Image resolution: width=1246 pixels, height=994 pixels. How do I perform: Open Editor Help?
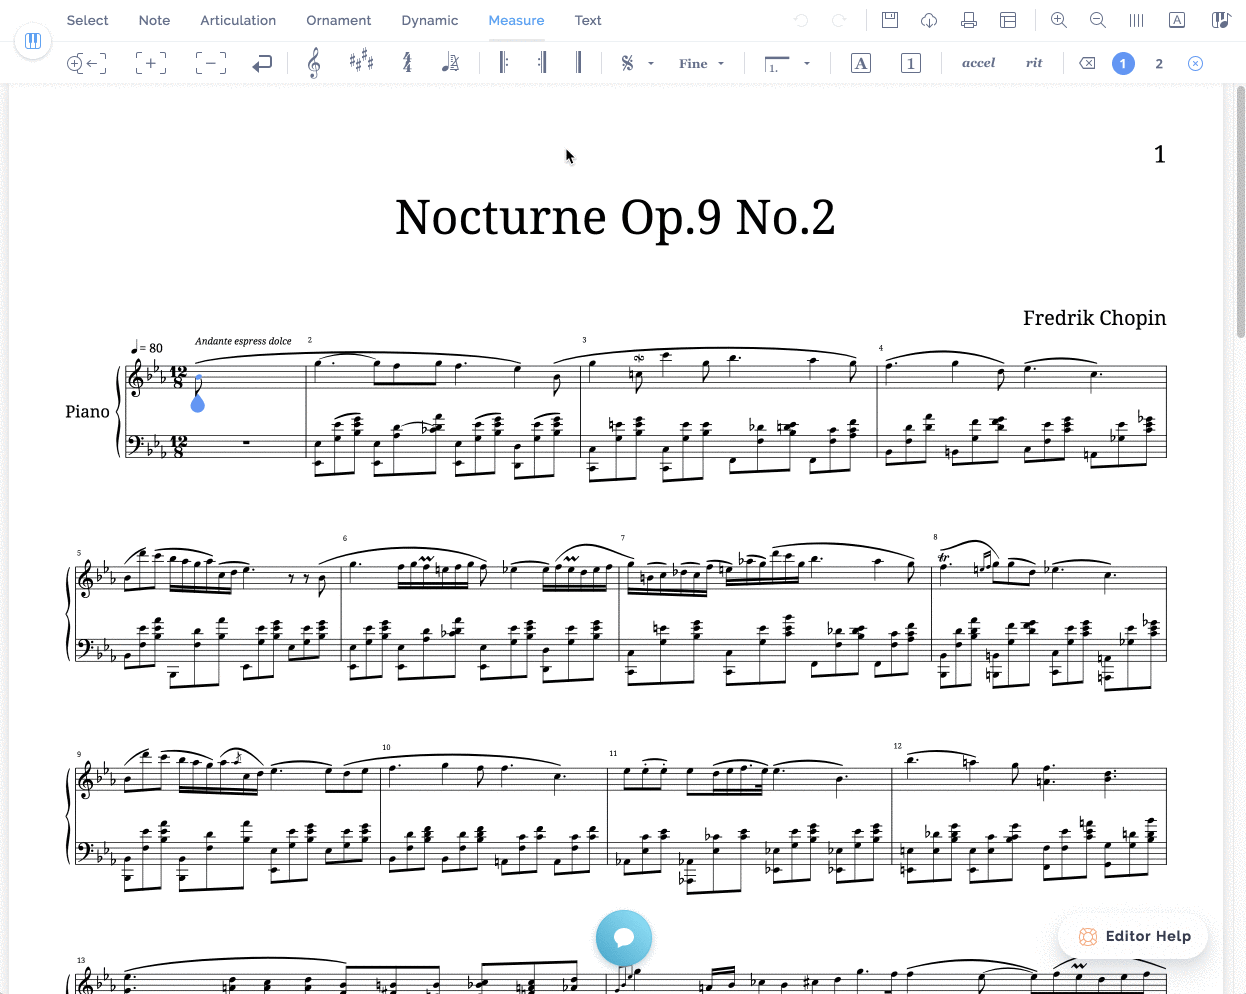click(1134, 936)
